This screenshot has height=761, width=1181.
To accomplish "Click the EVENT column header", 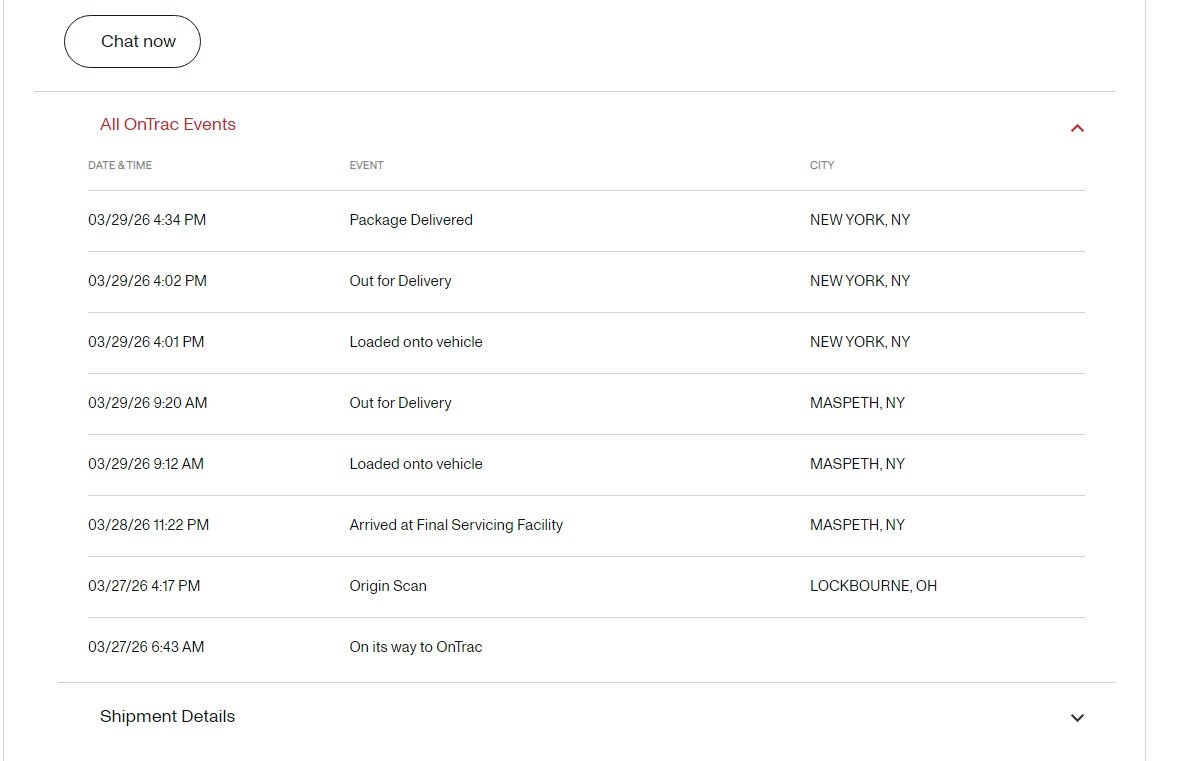I will pyautogui.click(x=366, y=165).
